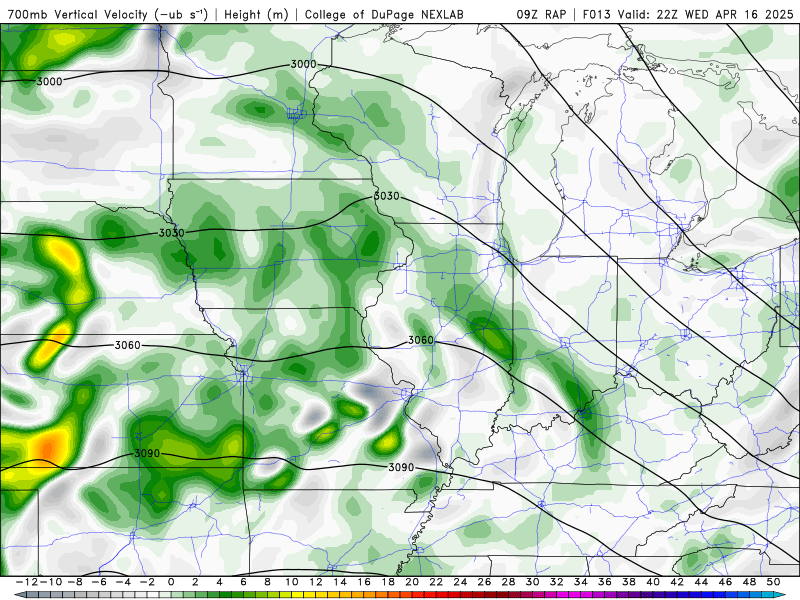
Task: Click the 40 value on the color scale
Action: (653, 582)
